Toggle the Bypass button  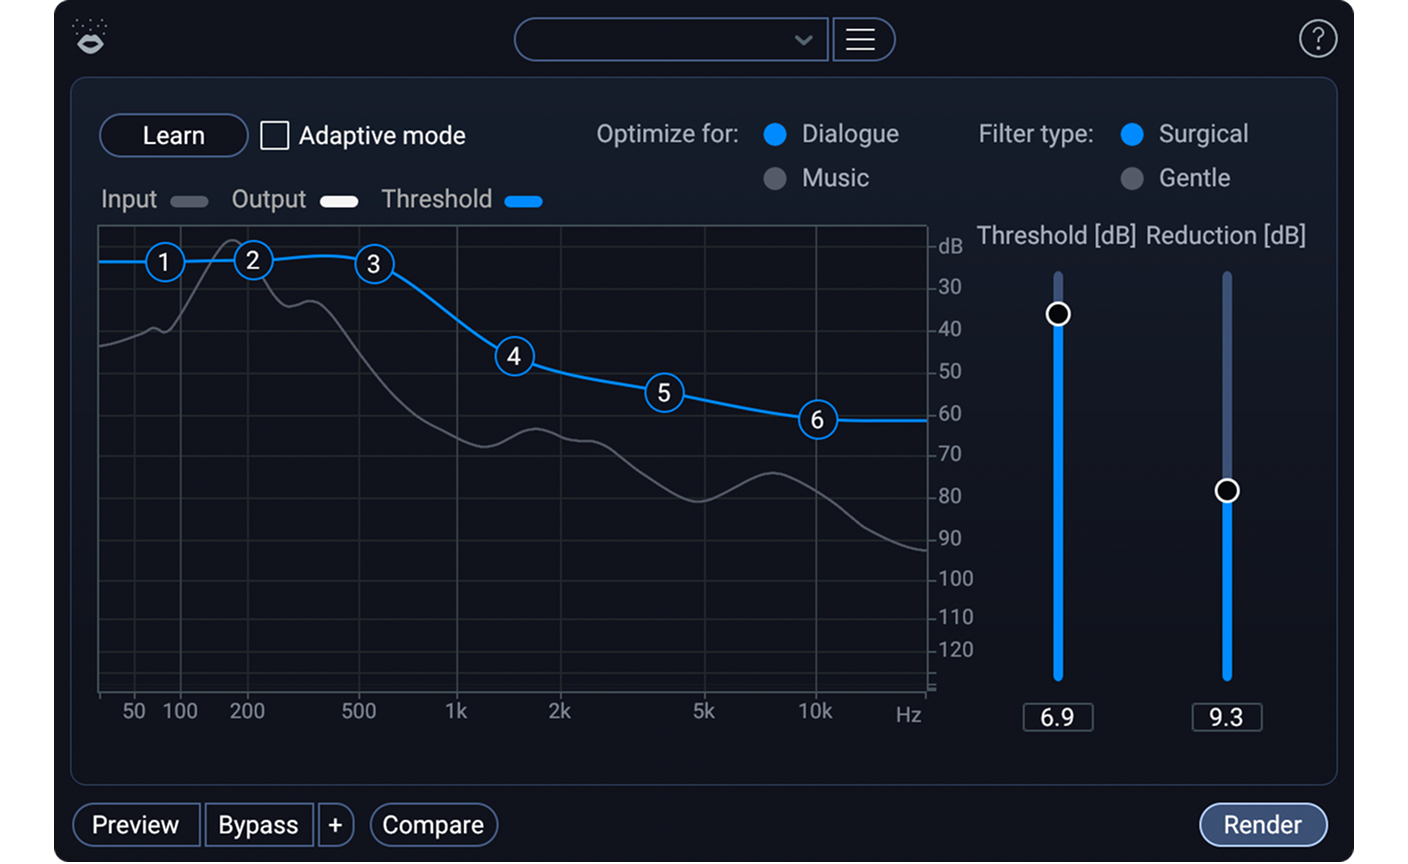pos(258,825)
